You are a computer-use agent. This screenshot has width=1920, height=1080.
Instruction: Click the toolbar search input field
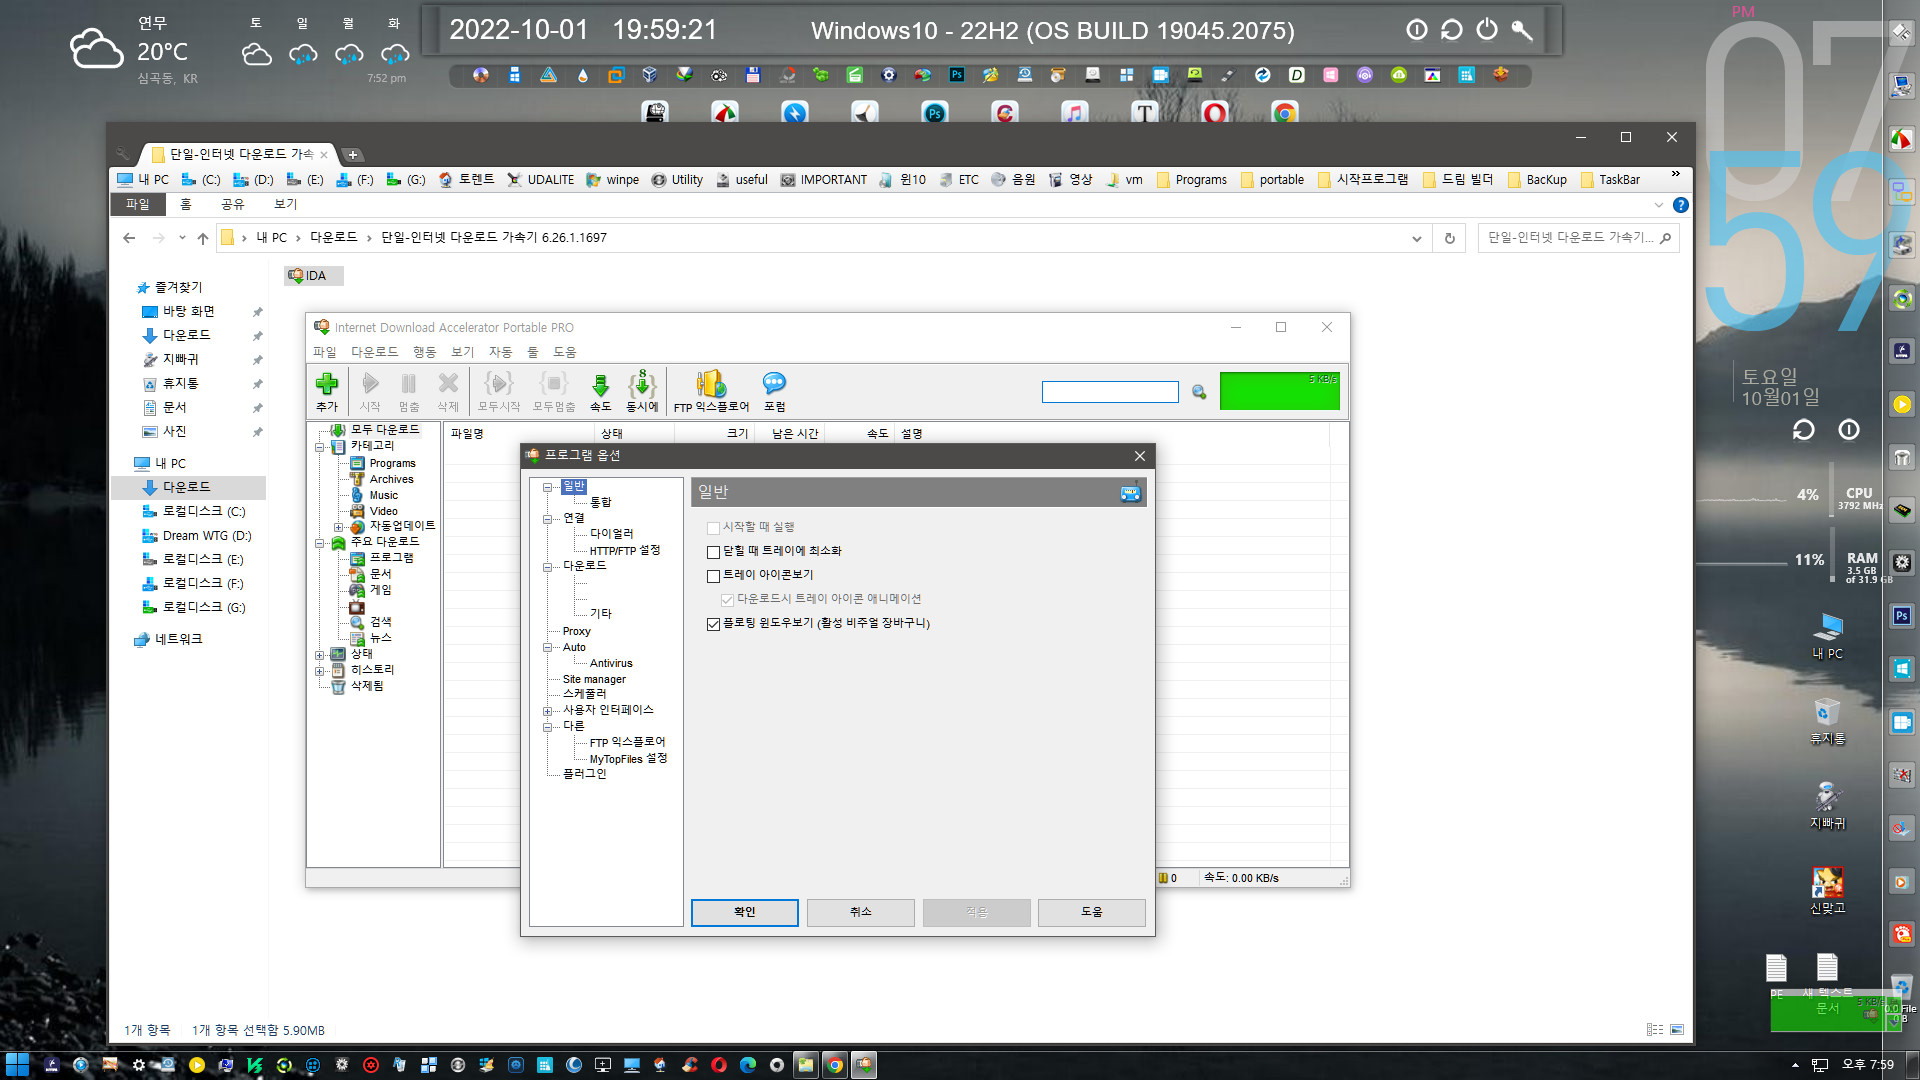[x=1110, y=392]
